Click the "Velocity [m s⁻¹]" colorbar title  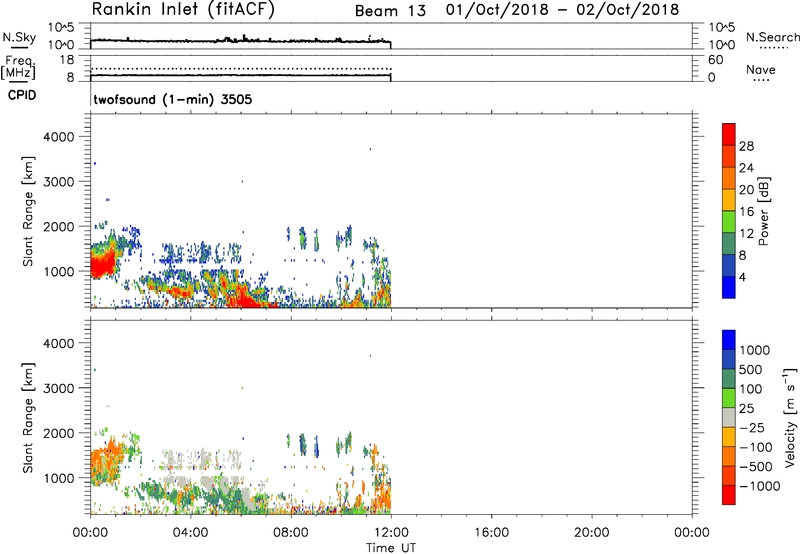tap(790, 417)
